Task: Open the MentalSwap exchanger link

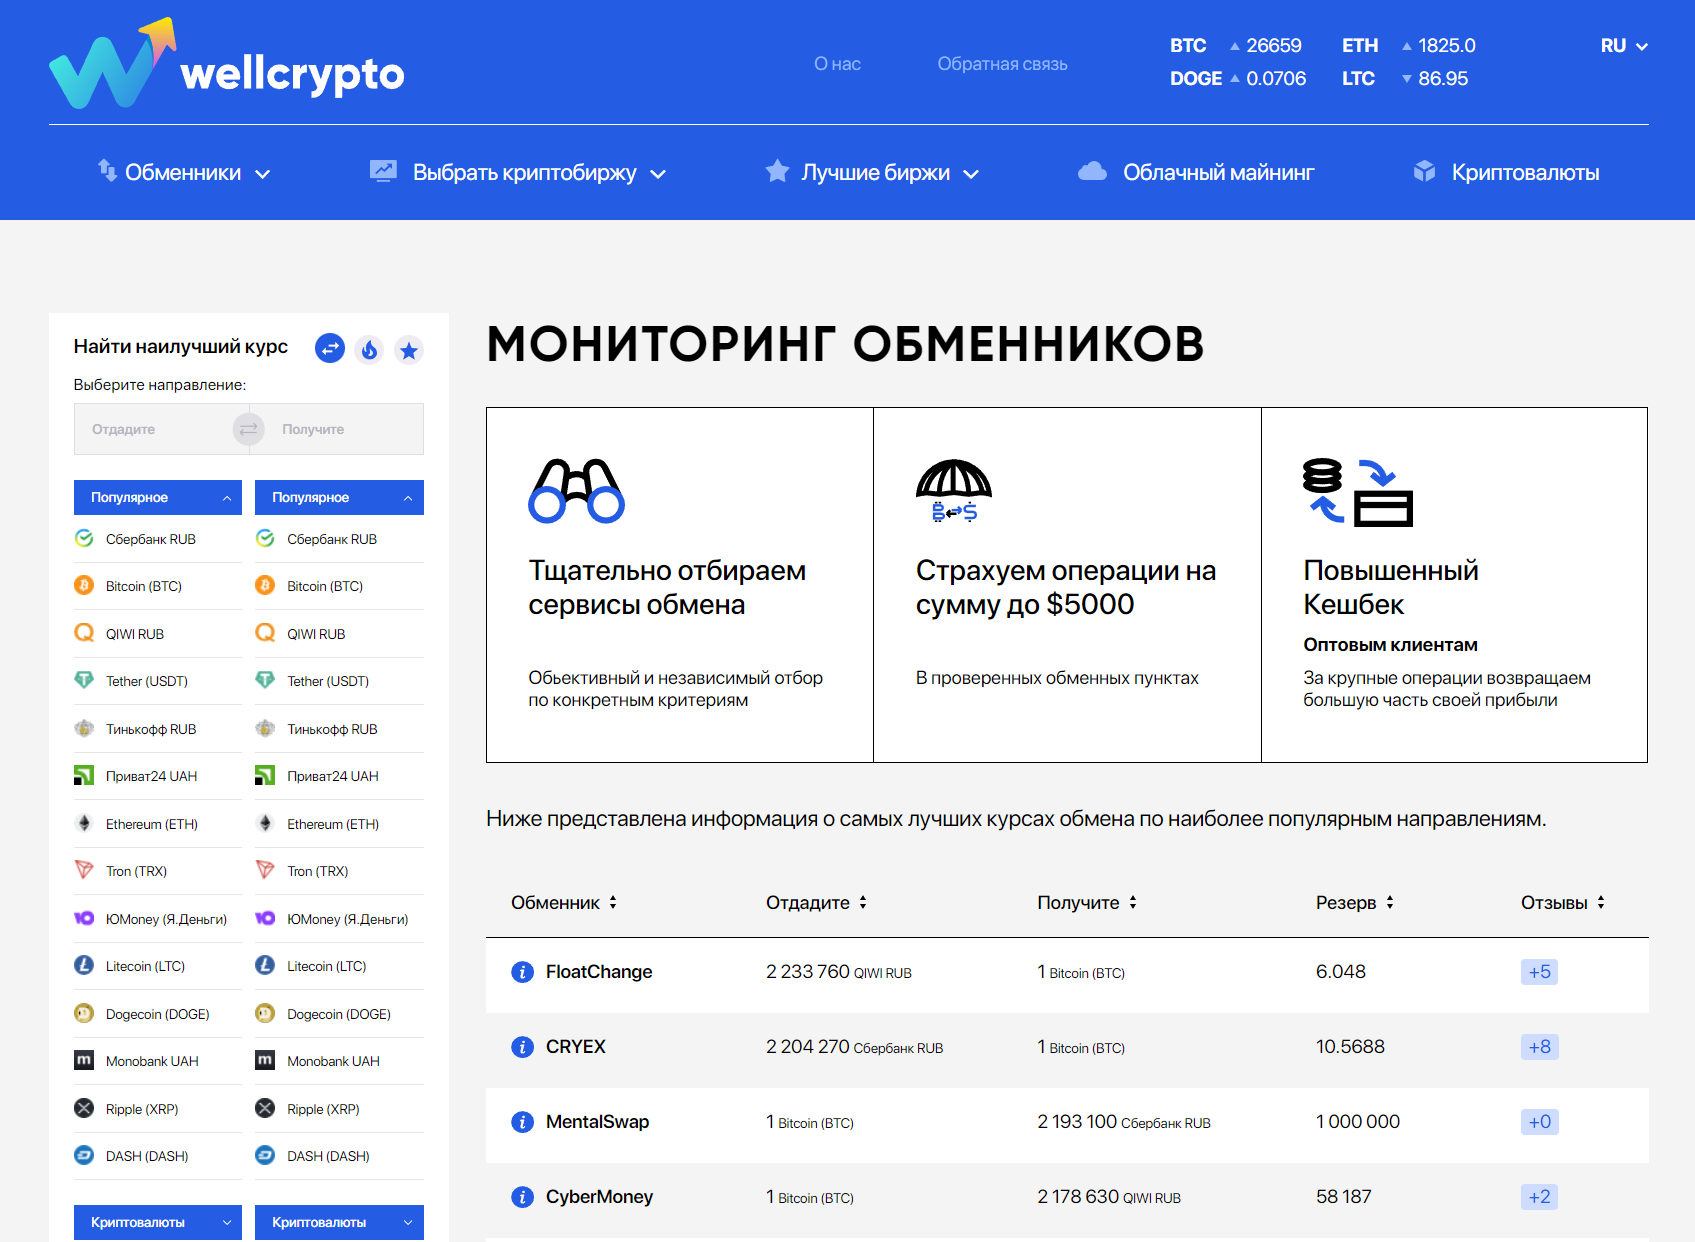Action: click(598, 1122)
